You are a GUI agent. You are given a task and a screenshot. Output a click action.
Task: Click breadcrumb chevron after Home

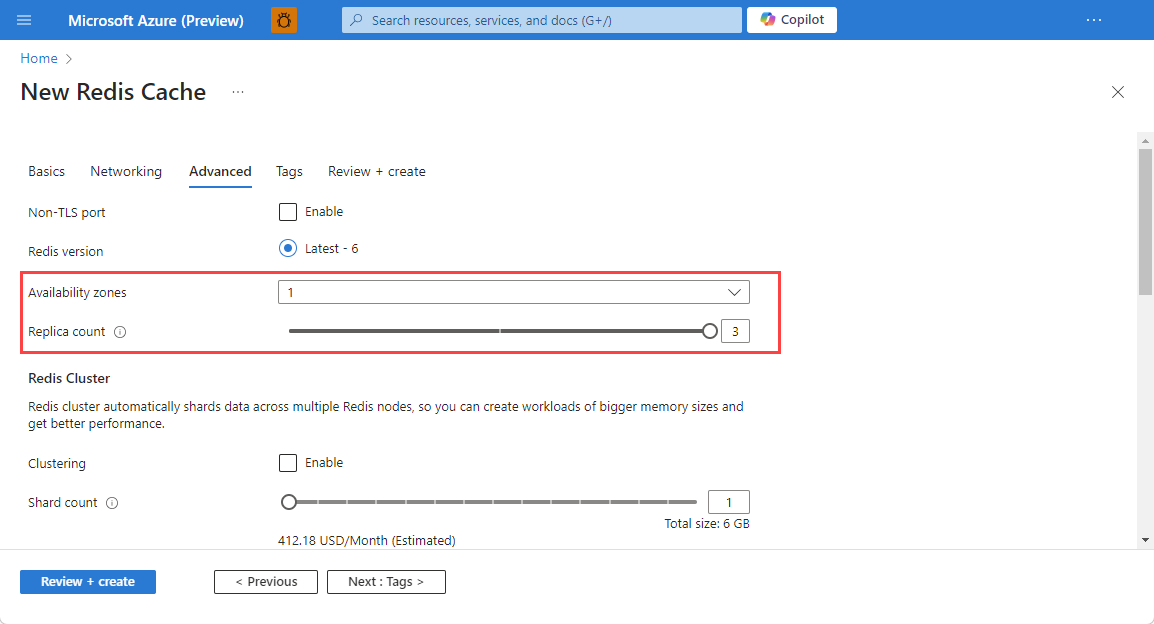[69, 59]
